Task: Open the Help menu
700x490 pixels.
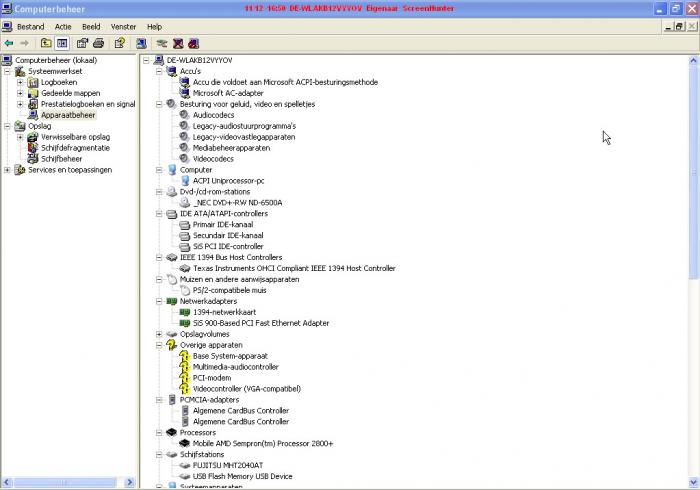Action: coord(154,27)
